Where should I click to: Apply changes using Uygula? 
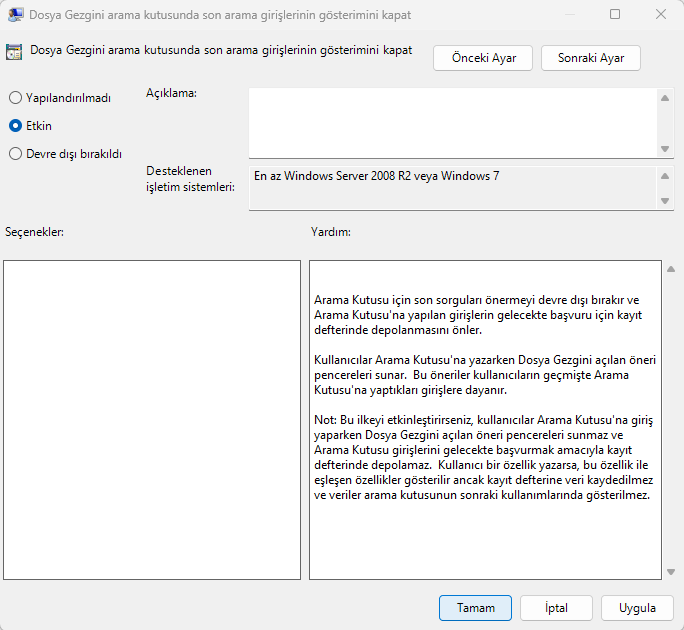pyautogui.click(x=637, y=607)
